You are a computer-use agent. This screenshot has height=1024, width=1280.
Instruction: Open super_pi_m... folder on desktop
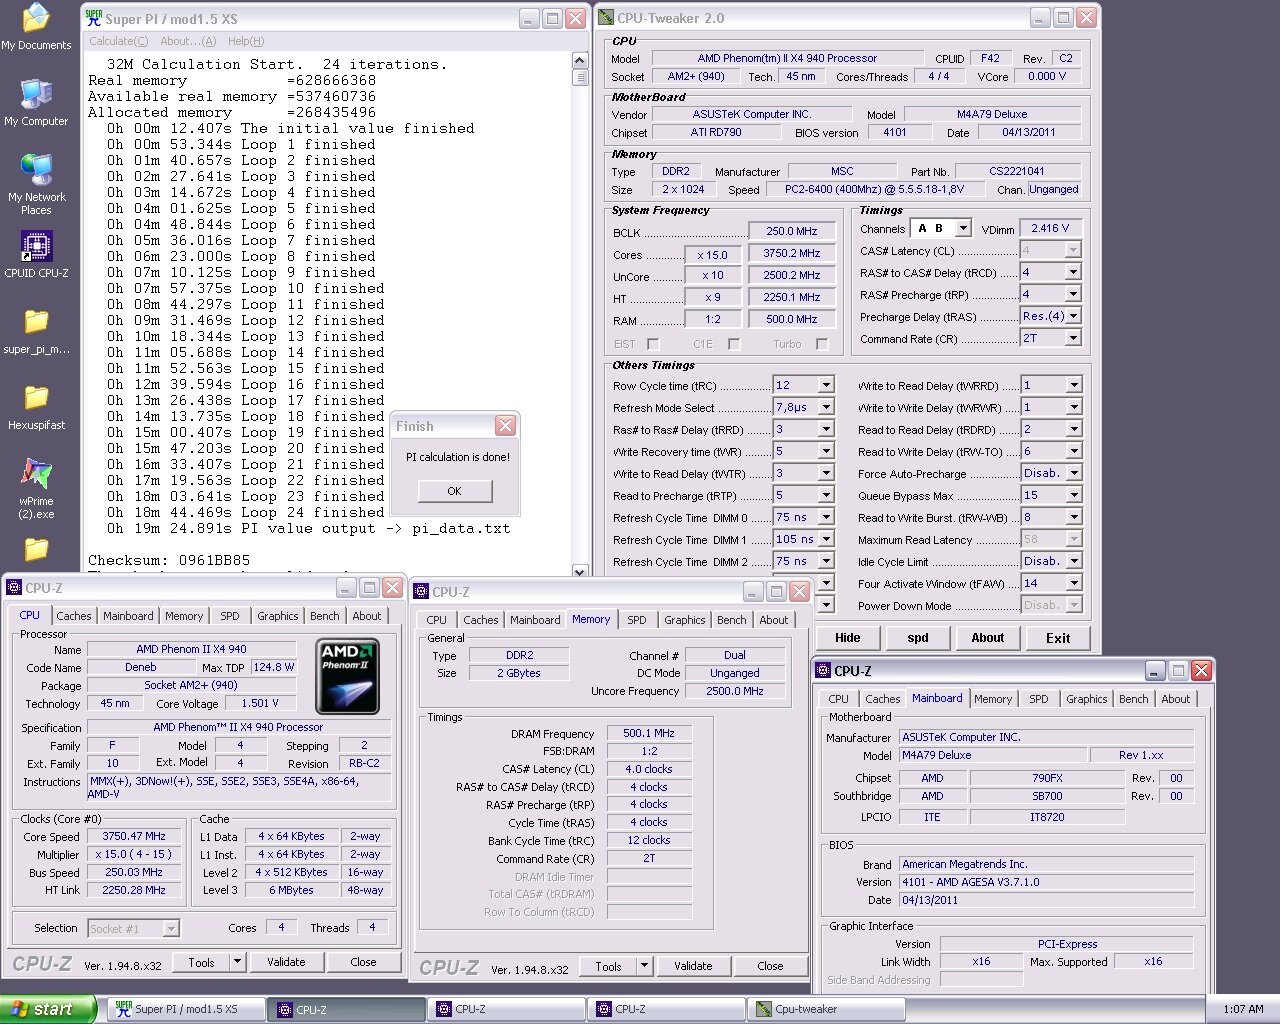pyautogui.click(x=36, y=331)
